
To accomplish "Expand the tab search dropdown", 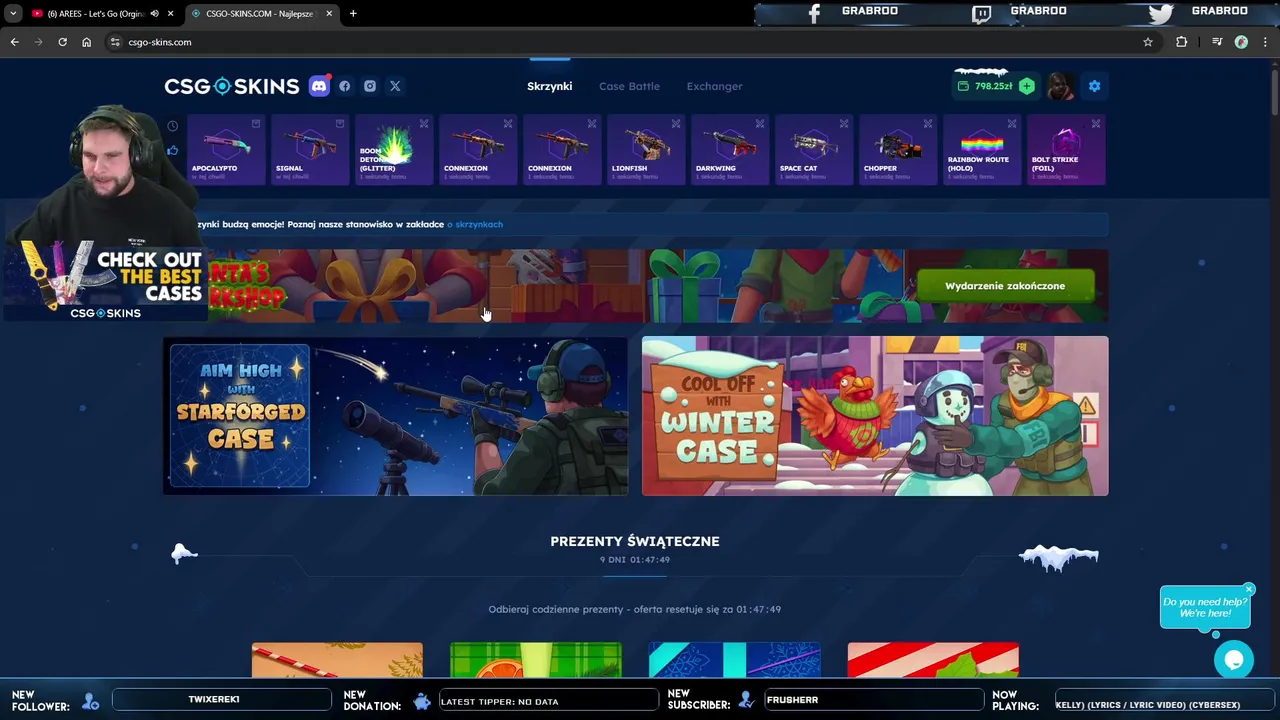I will click(13, 14).
